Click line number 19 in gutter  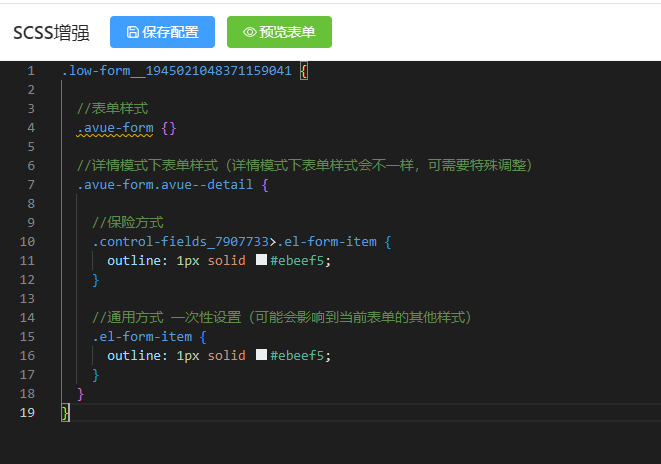pyautogui.click(x=27, y=412)
